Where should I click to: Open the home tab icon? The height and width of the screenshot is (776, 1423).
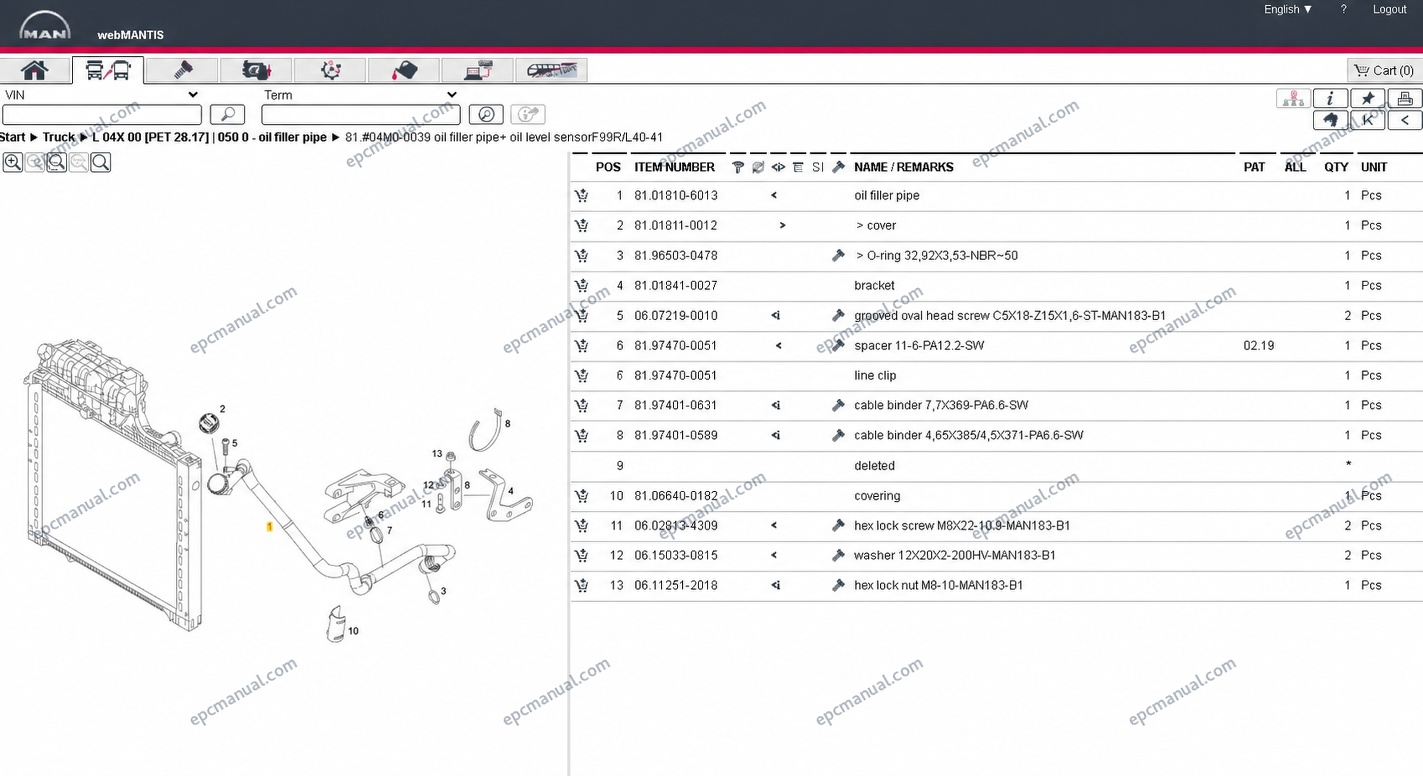(35, 70)
